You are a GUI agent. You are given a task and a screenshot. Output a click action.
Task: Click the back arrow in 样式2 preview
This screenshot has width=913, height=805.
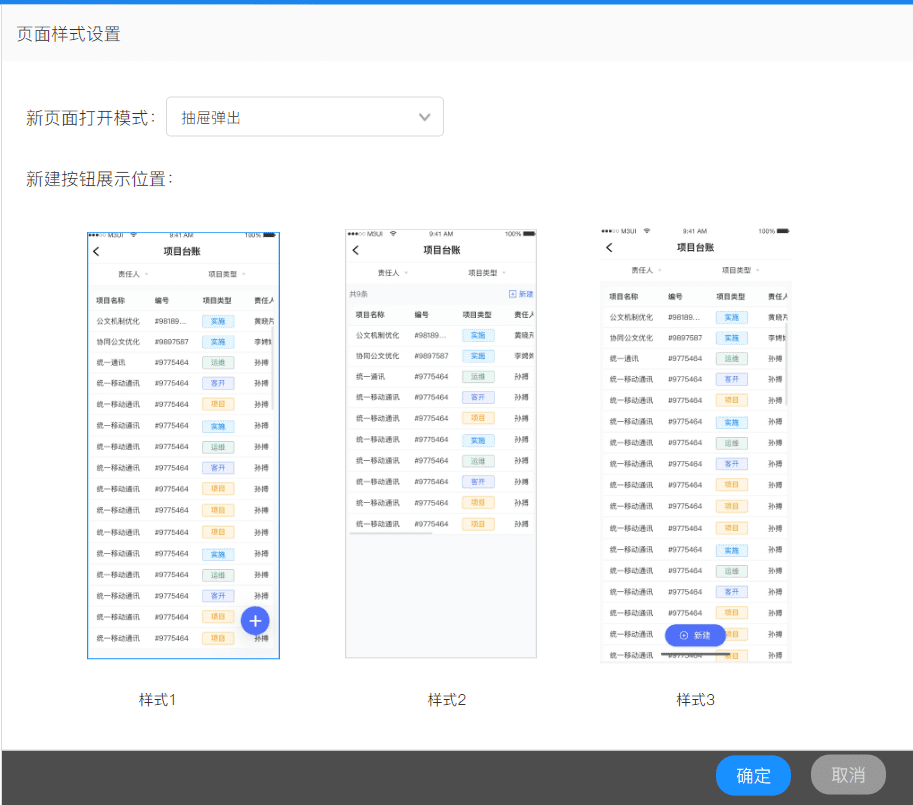[356, 250]
